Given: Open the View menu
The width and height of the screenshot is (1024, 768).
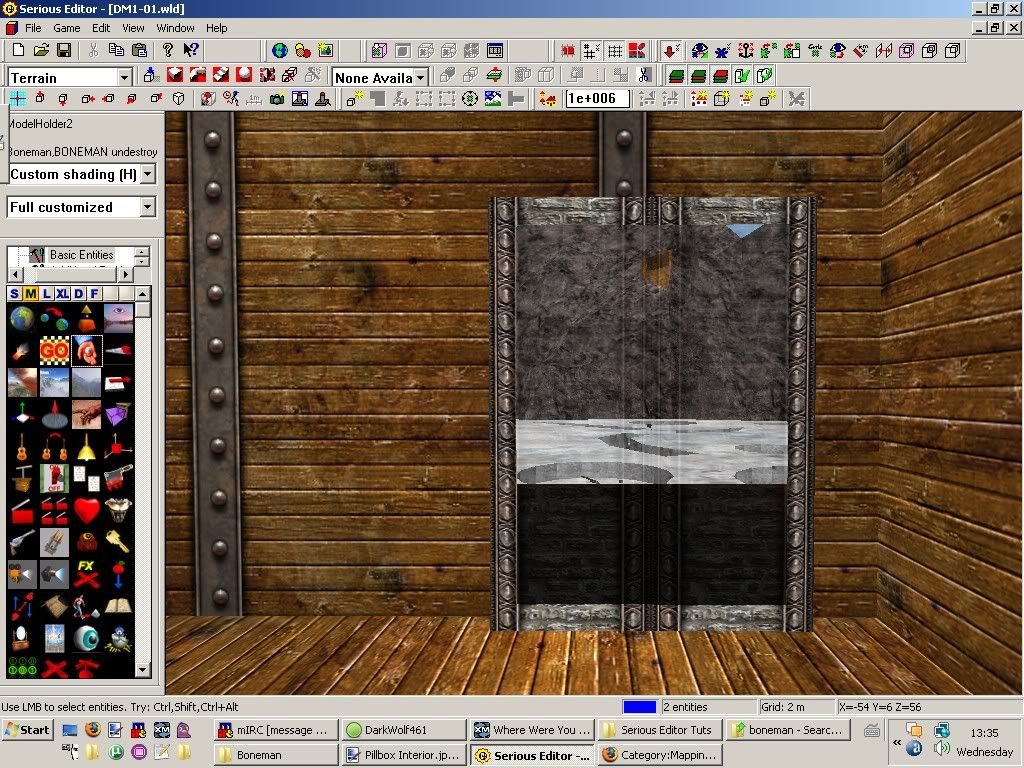Looking at the screenshot, I should coord(133,28).
